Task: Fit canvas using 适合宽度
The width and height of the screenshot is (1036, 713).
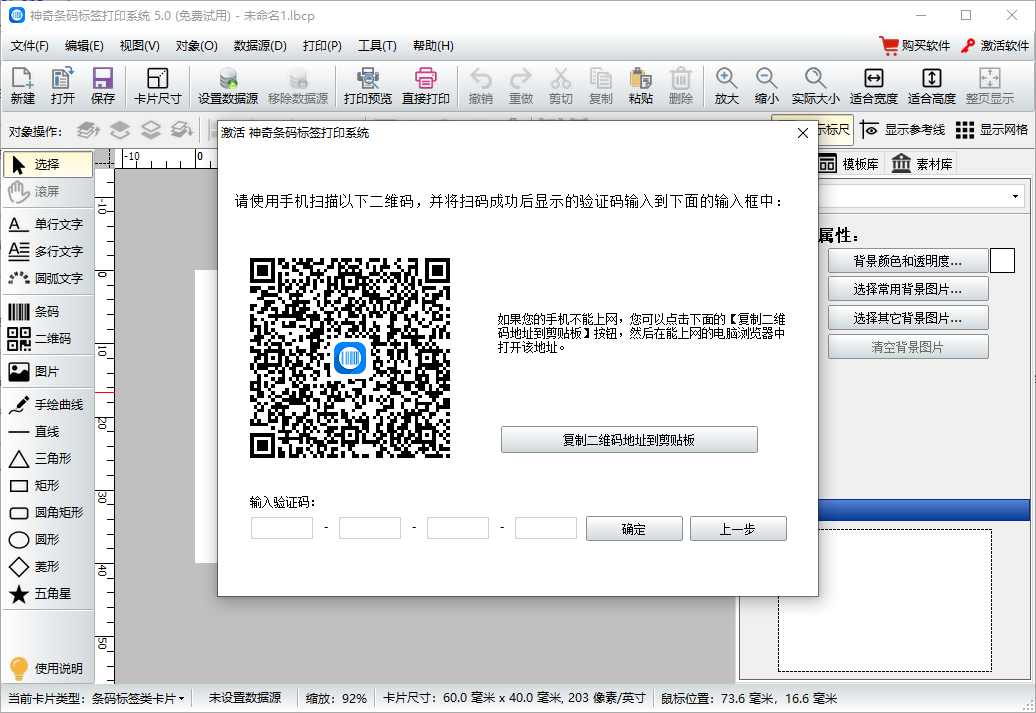Action: [873, 86]
